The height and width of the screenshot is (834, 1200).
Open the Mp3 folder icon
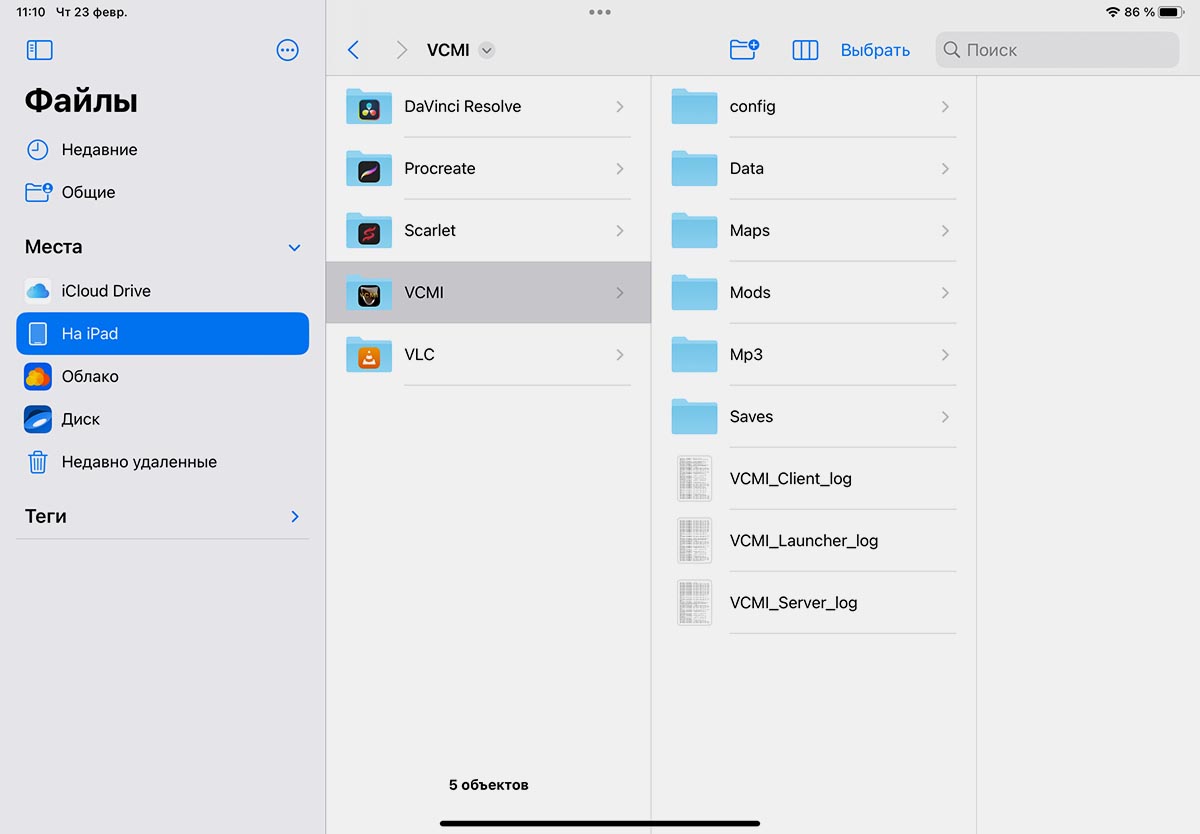coord(694,354)
